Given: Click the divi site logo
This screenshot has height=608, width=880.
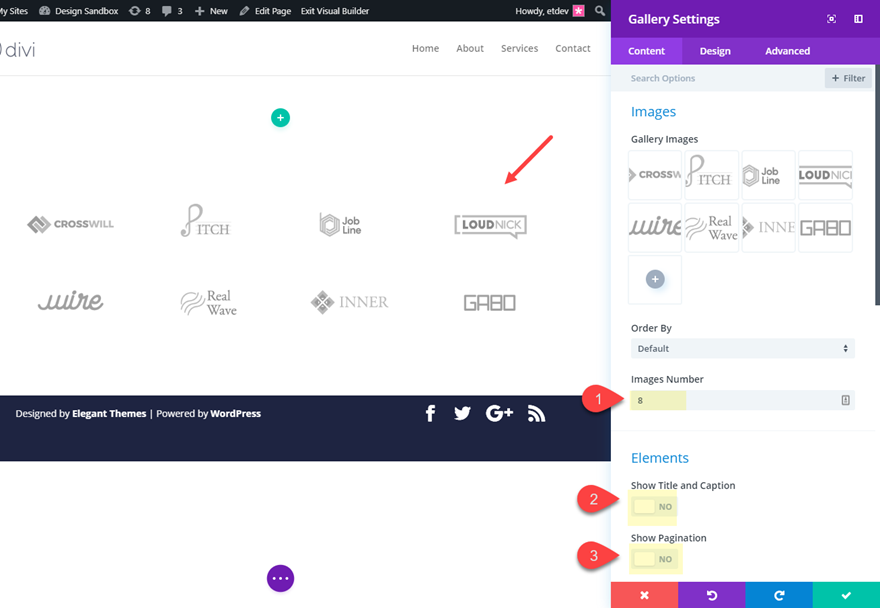Looking at the screenshot, I should (x=18, y=51).
